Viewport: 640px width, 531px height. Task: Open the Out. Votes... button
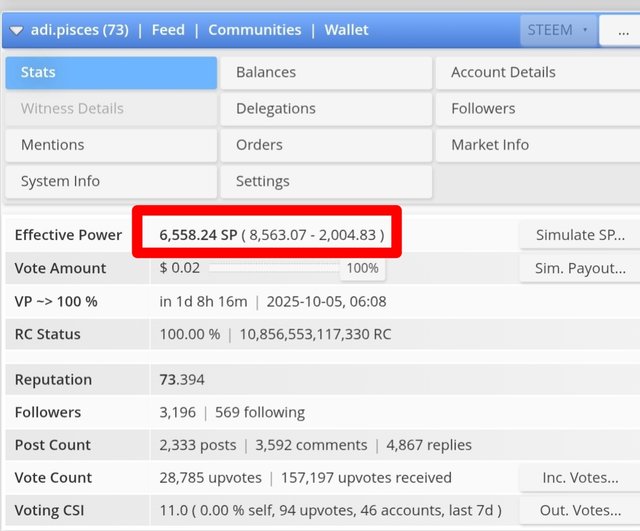[580, 511]
